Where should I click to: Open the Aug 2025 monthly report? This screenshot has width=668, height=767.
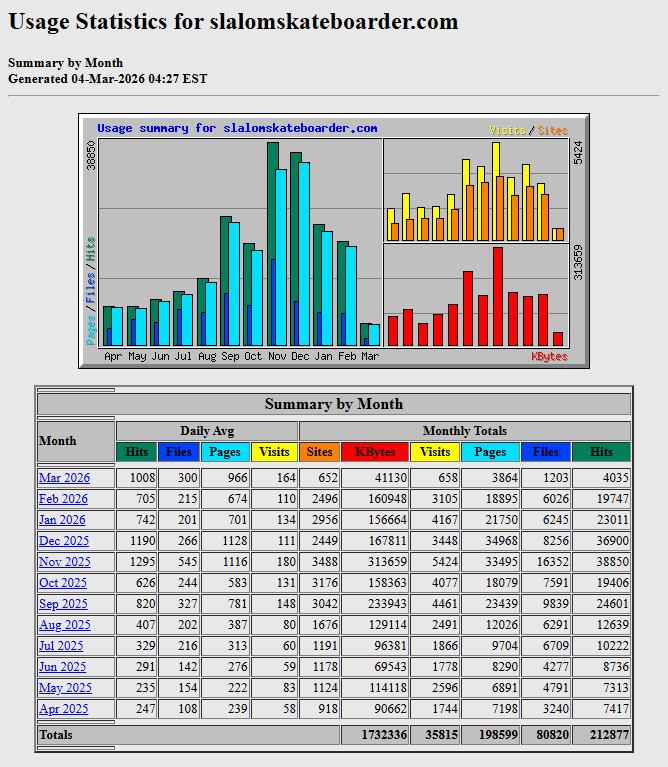[64, 625]
